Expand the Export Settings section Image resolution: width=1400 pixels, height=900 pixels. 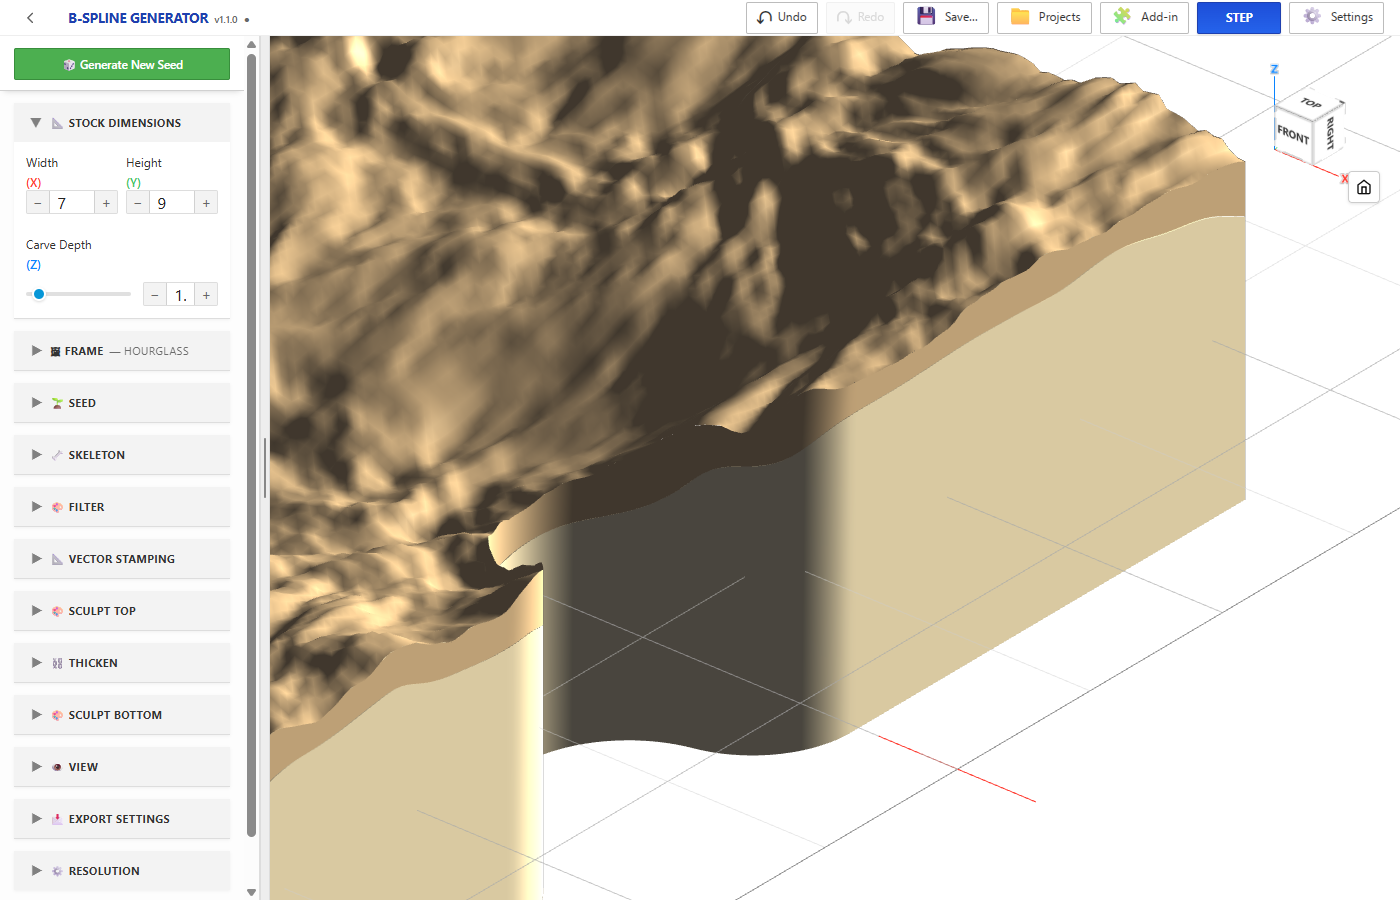coord(122,819)
